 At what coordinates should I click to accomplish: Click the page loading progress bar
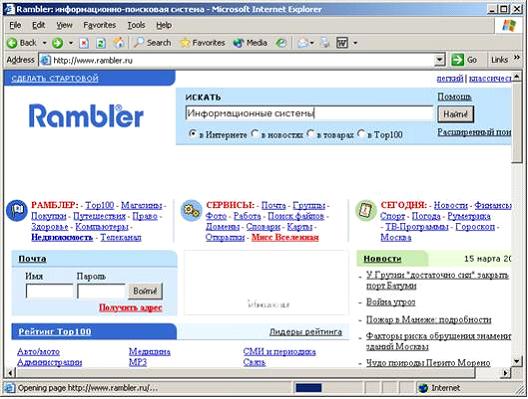(308, 388)
